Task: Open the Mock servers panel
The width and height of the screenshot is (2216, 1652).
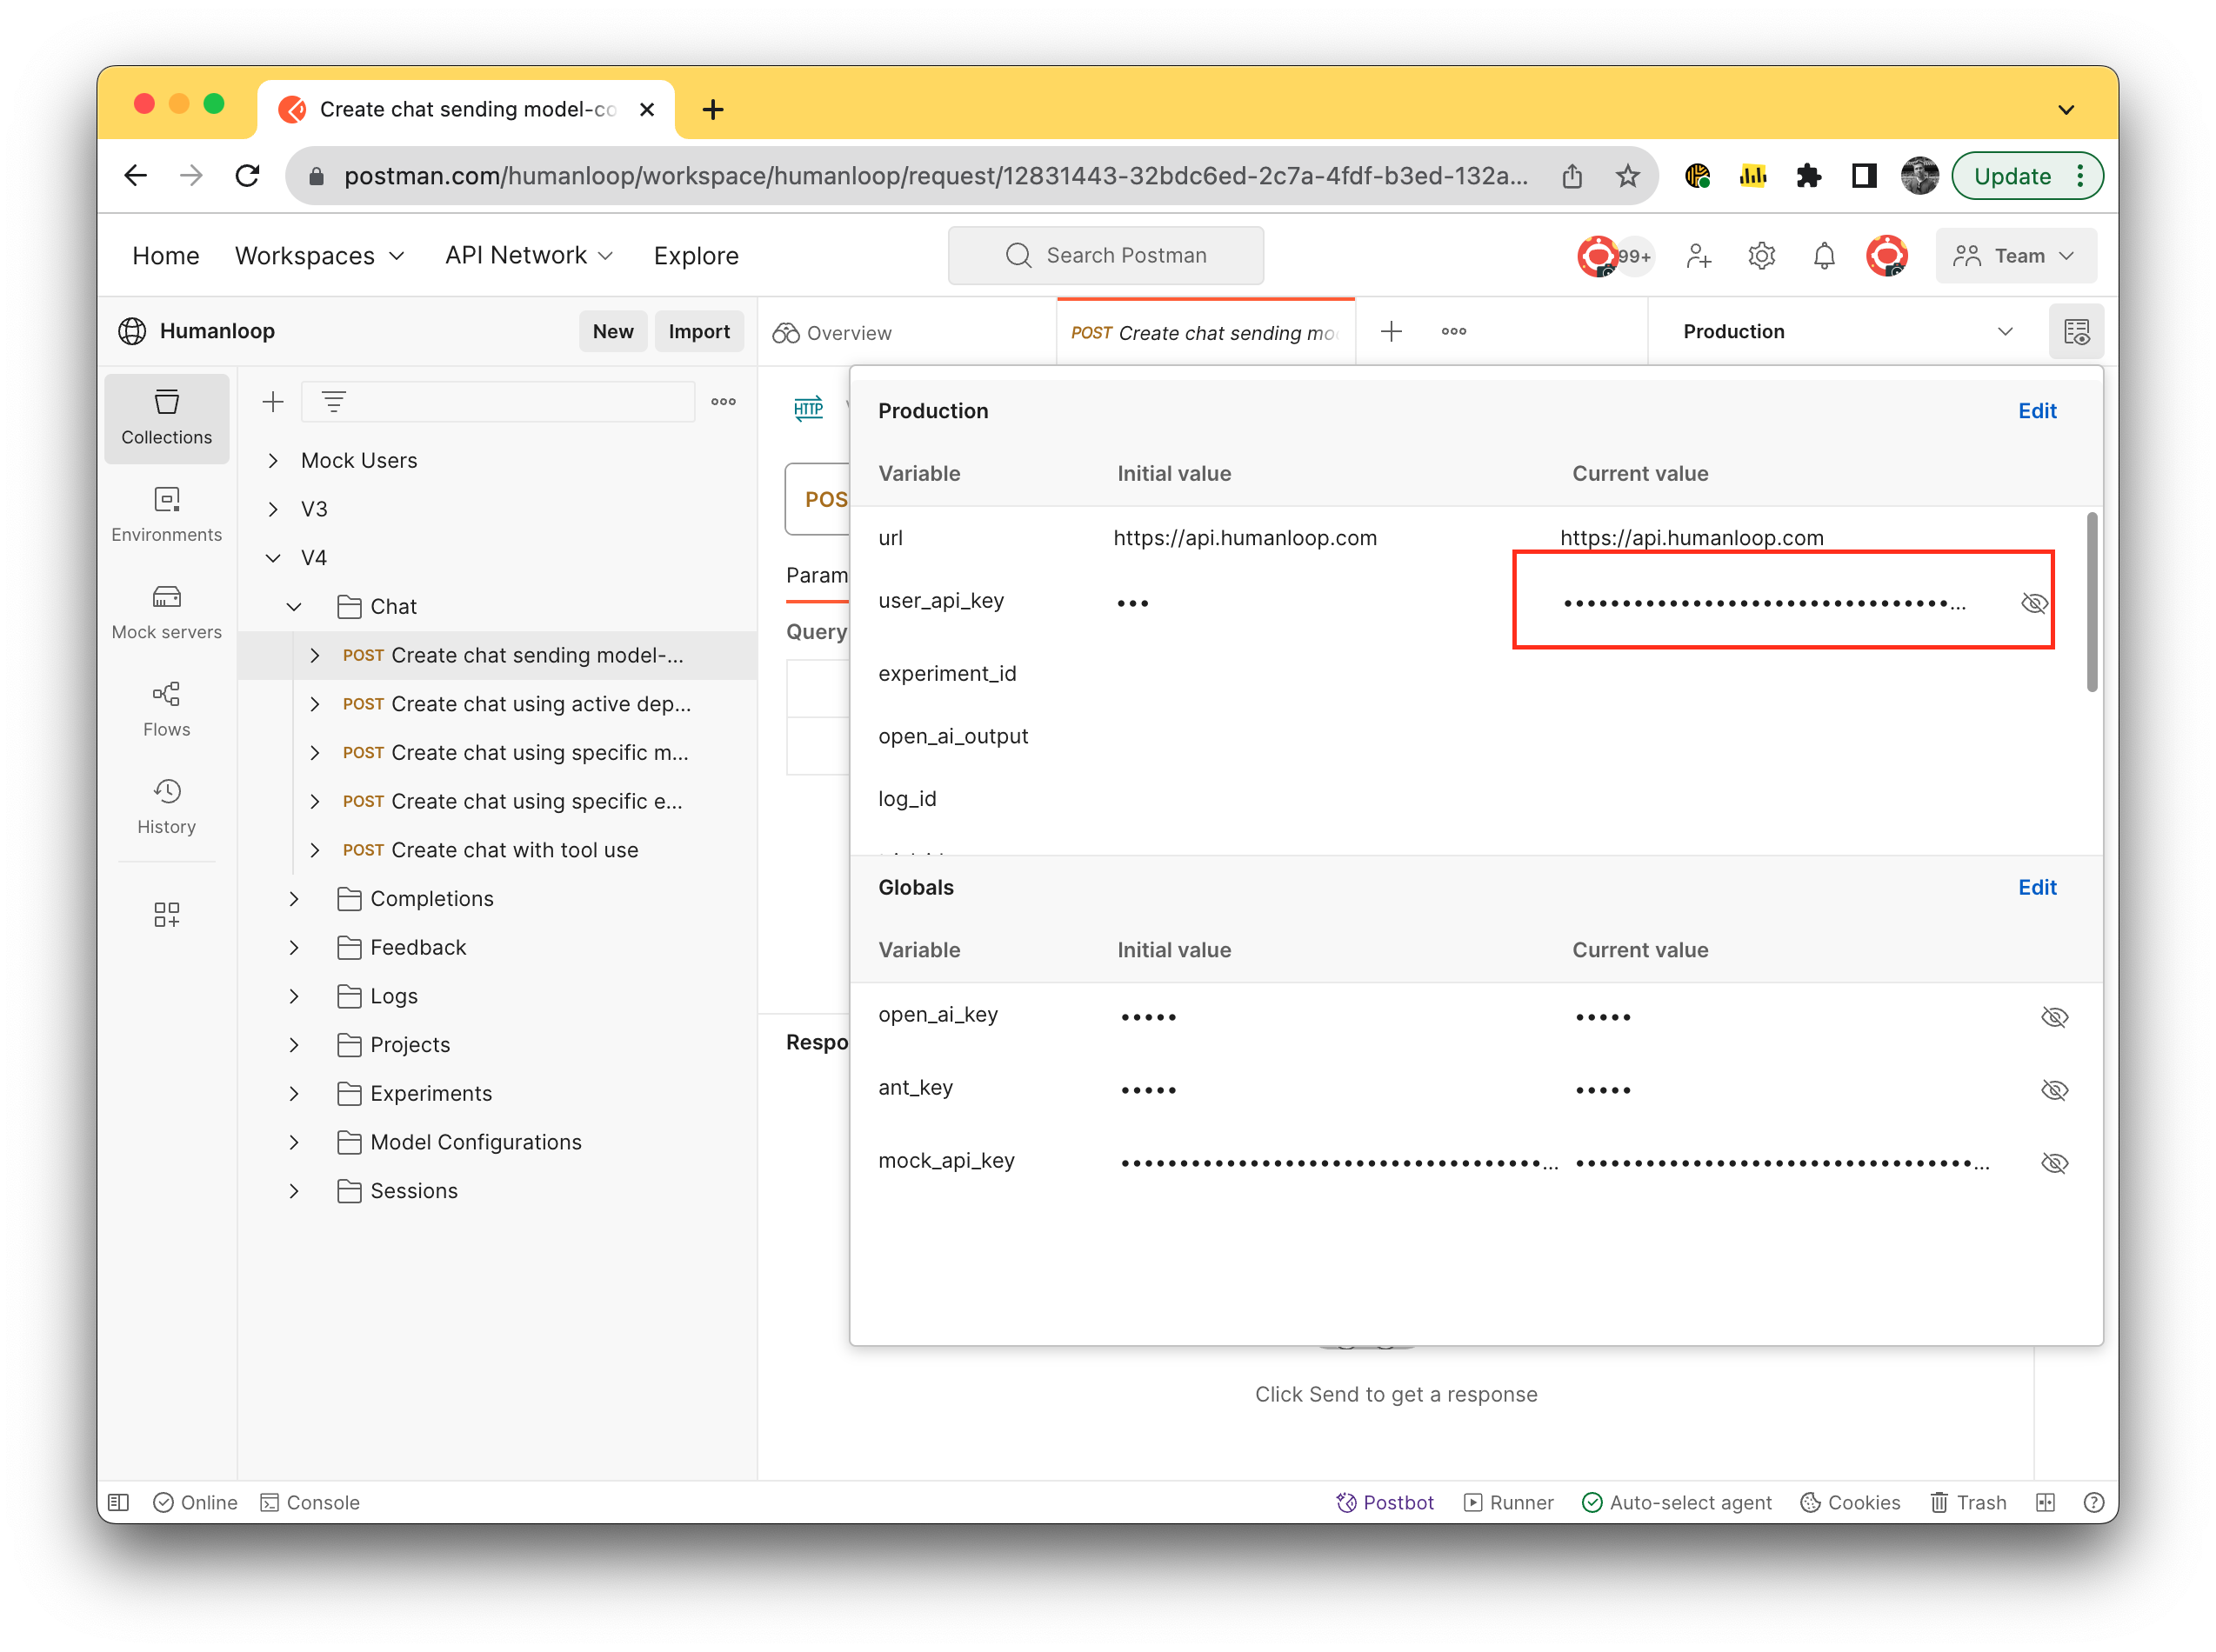Action: [x=166, y=610]
